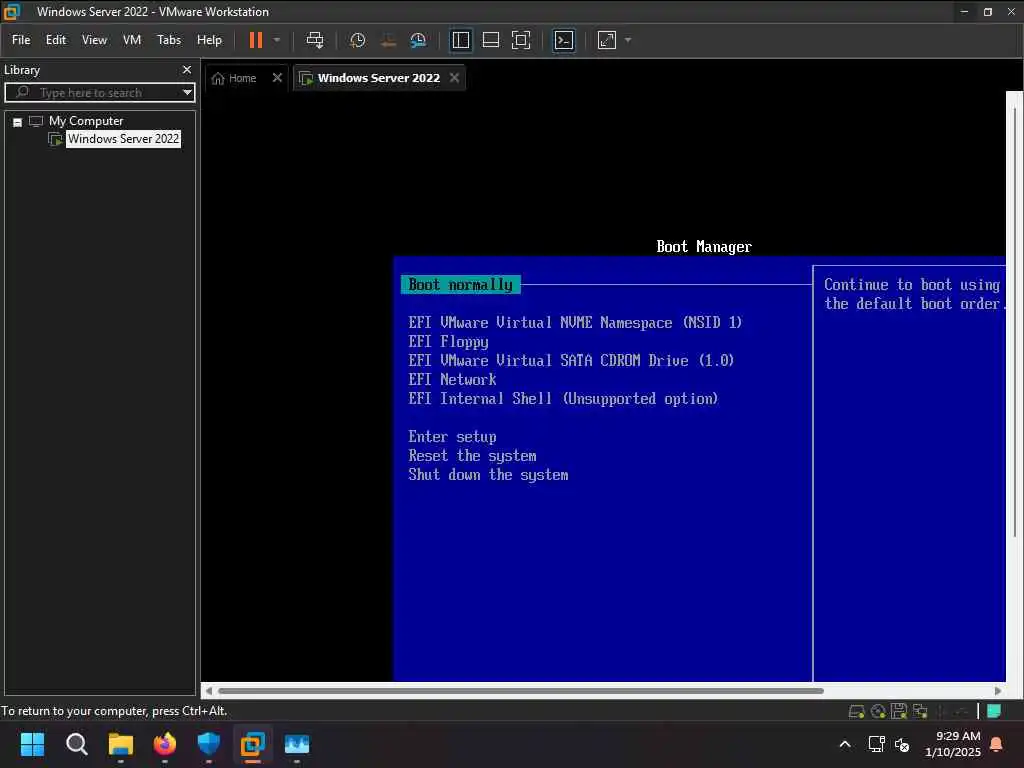1024x768 pixels.
Task: Click the VMware title bar logo
Action: tap(12, 11)
